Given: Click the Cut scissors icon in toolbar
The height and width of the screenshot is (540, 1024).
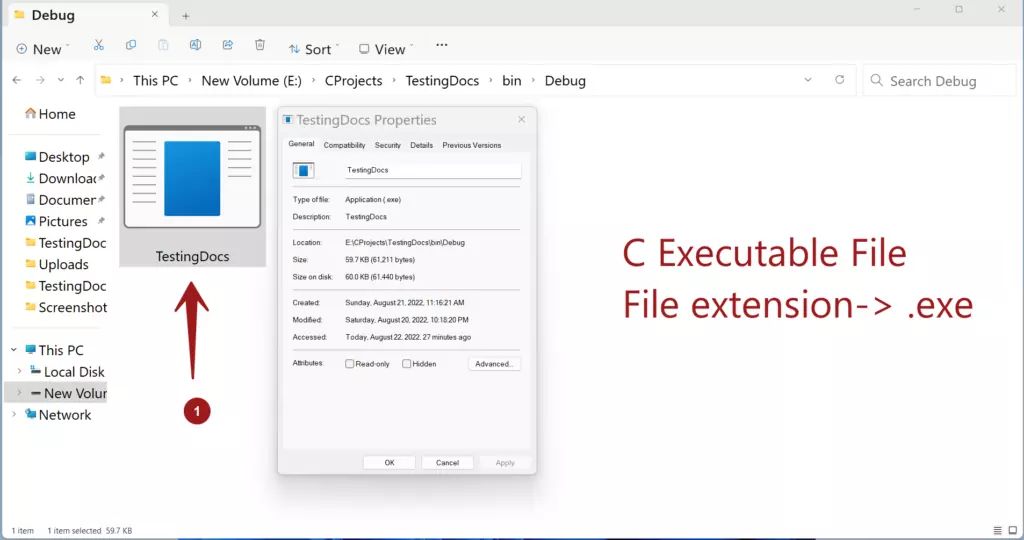Looking at the screenshot, I should [x=99, y=45].
